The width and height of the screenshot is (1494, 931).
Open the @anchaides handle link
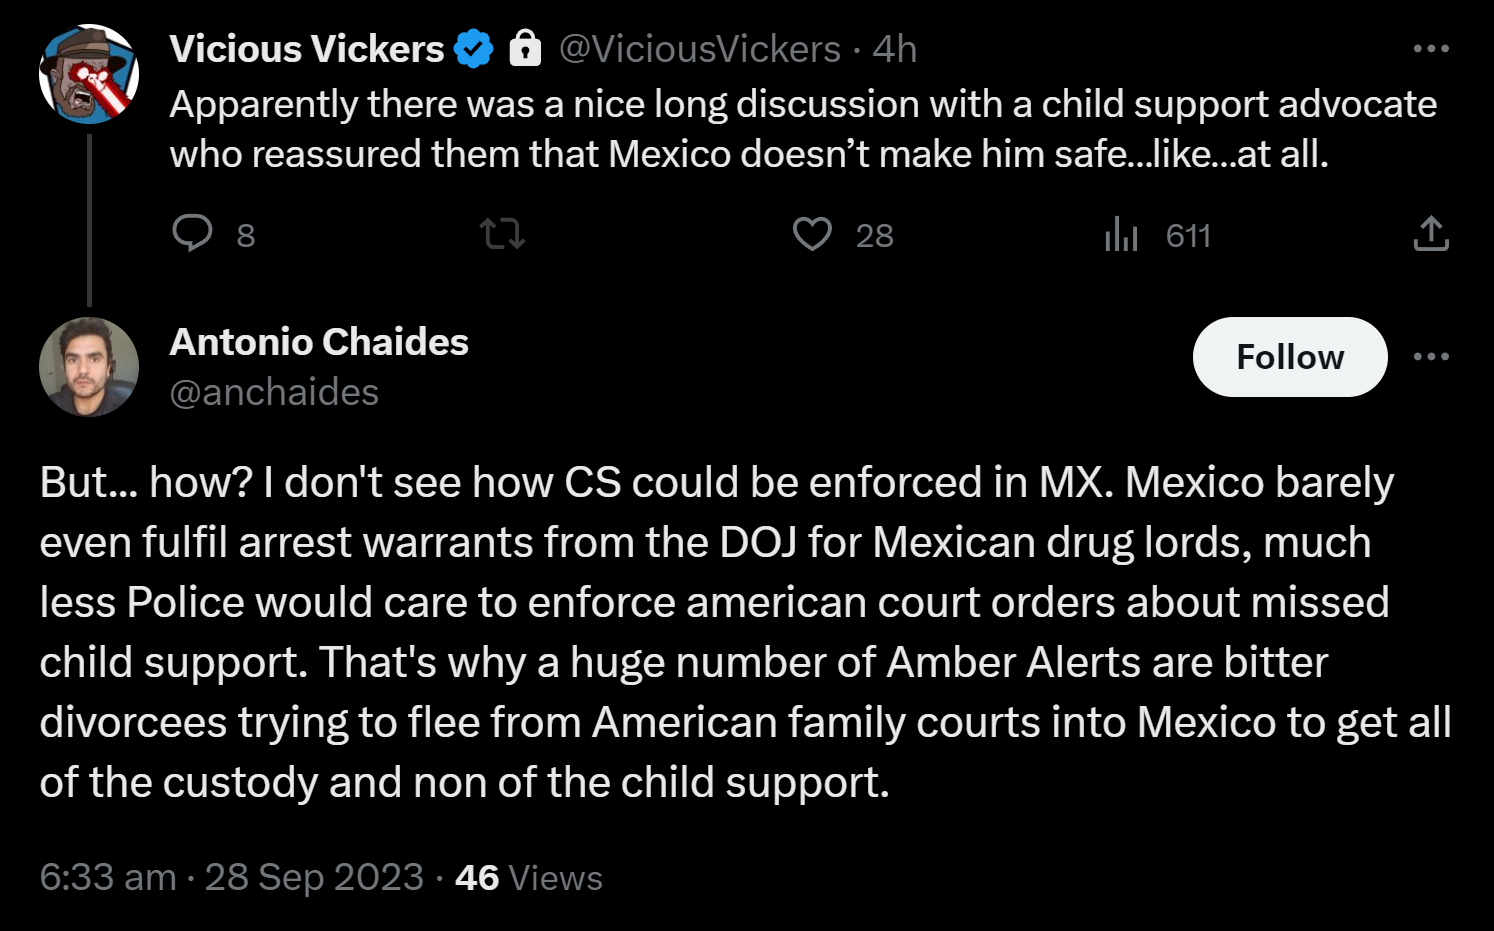tap(274, 392)
